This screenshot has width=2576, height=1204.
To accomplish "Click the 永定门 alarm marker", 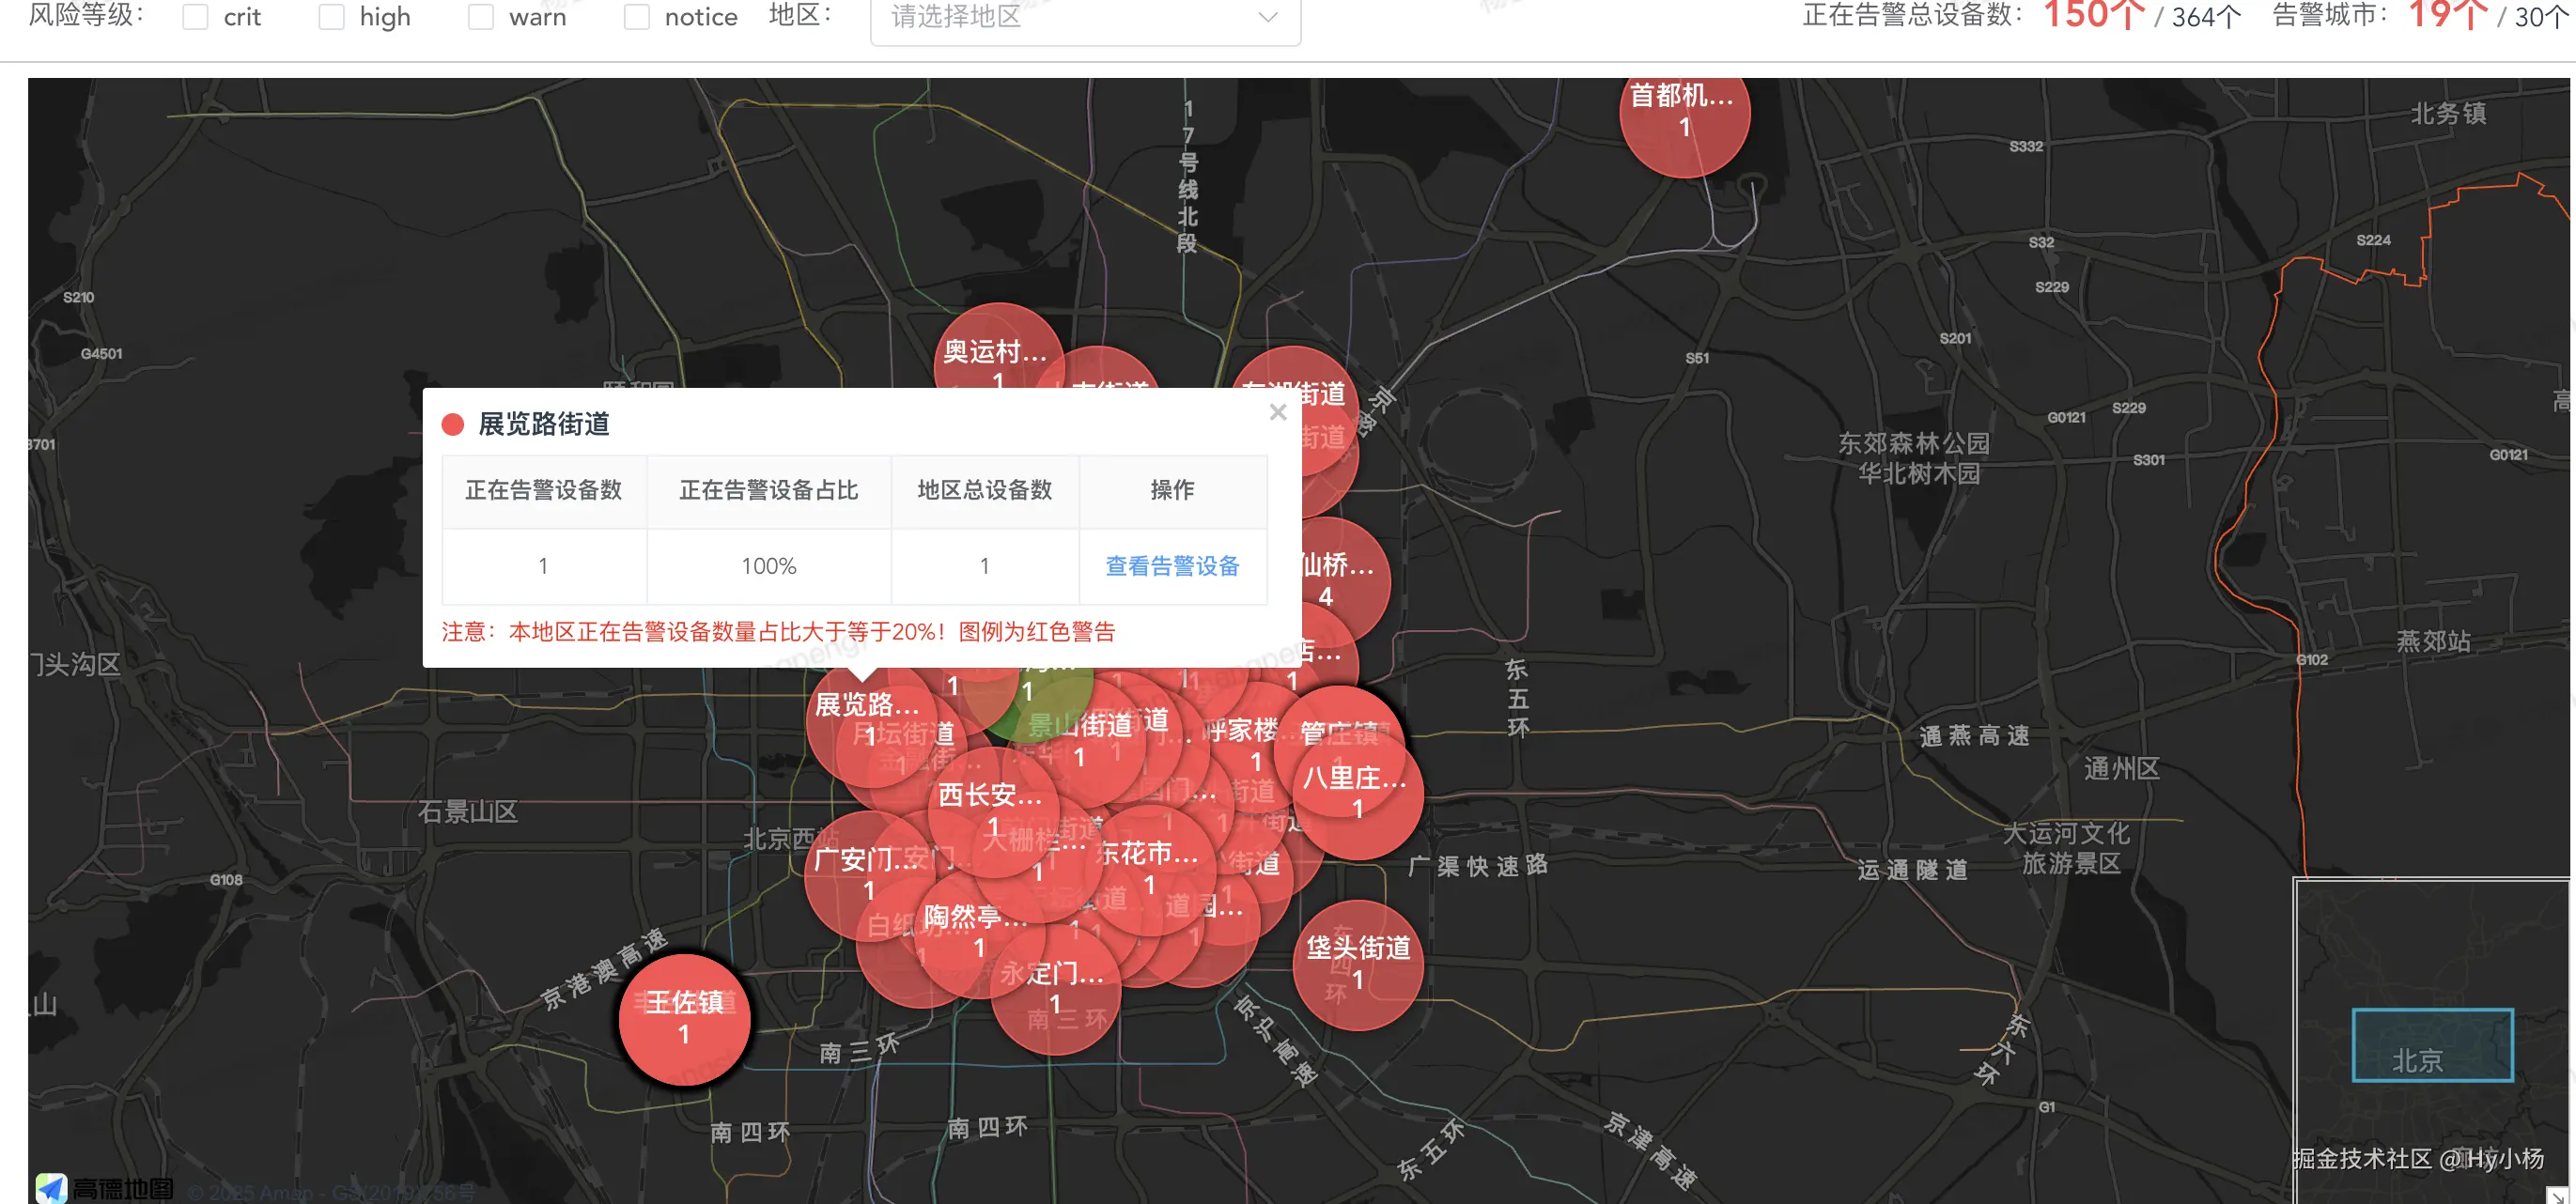I will pyautogui.click(x=1053, y=989).
